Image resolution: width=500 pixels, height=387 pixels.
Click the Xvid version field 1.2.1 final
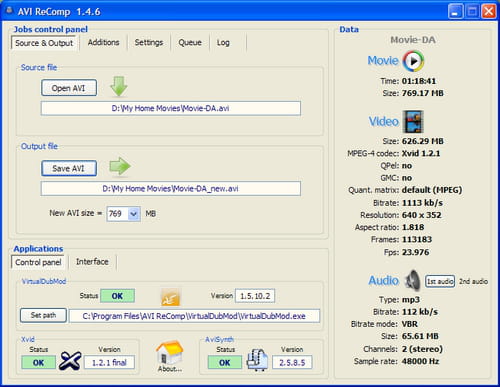coord(109,362)
